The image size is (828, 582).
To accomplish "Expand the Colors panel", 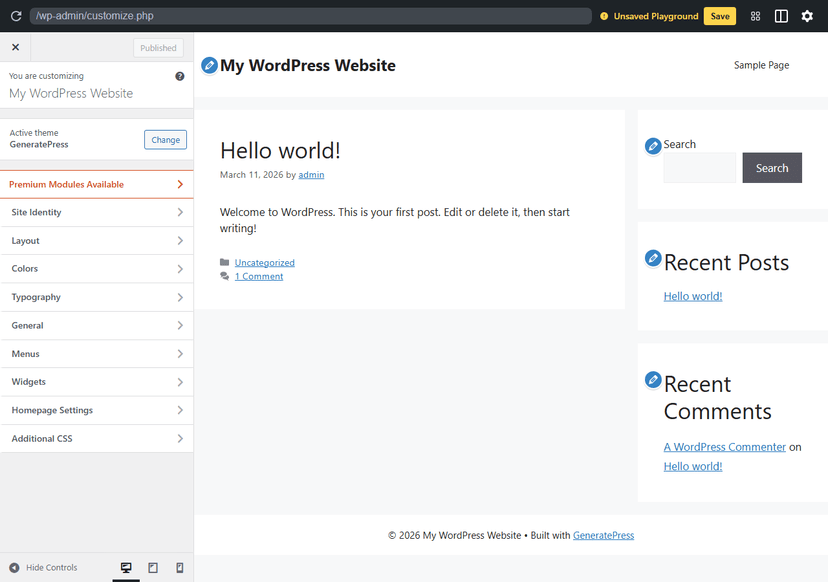I will (x=97, y=268).
